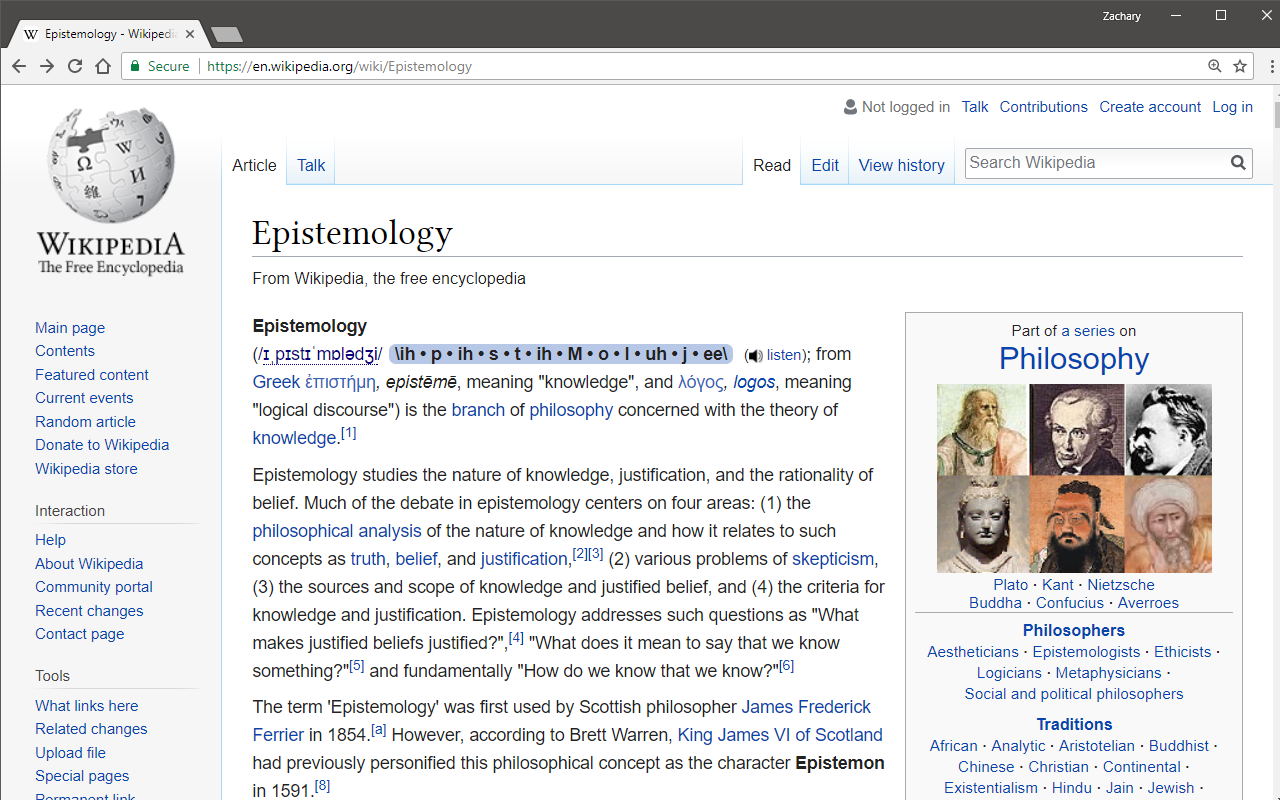Open the zoom magnifier in the address bar
Screen dimensions: 1280x800
click(x=1214, y=66)
